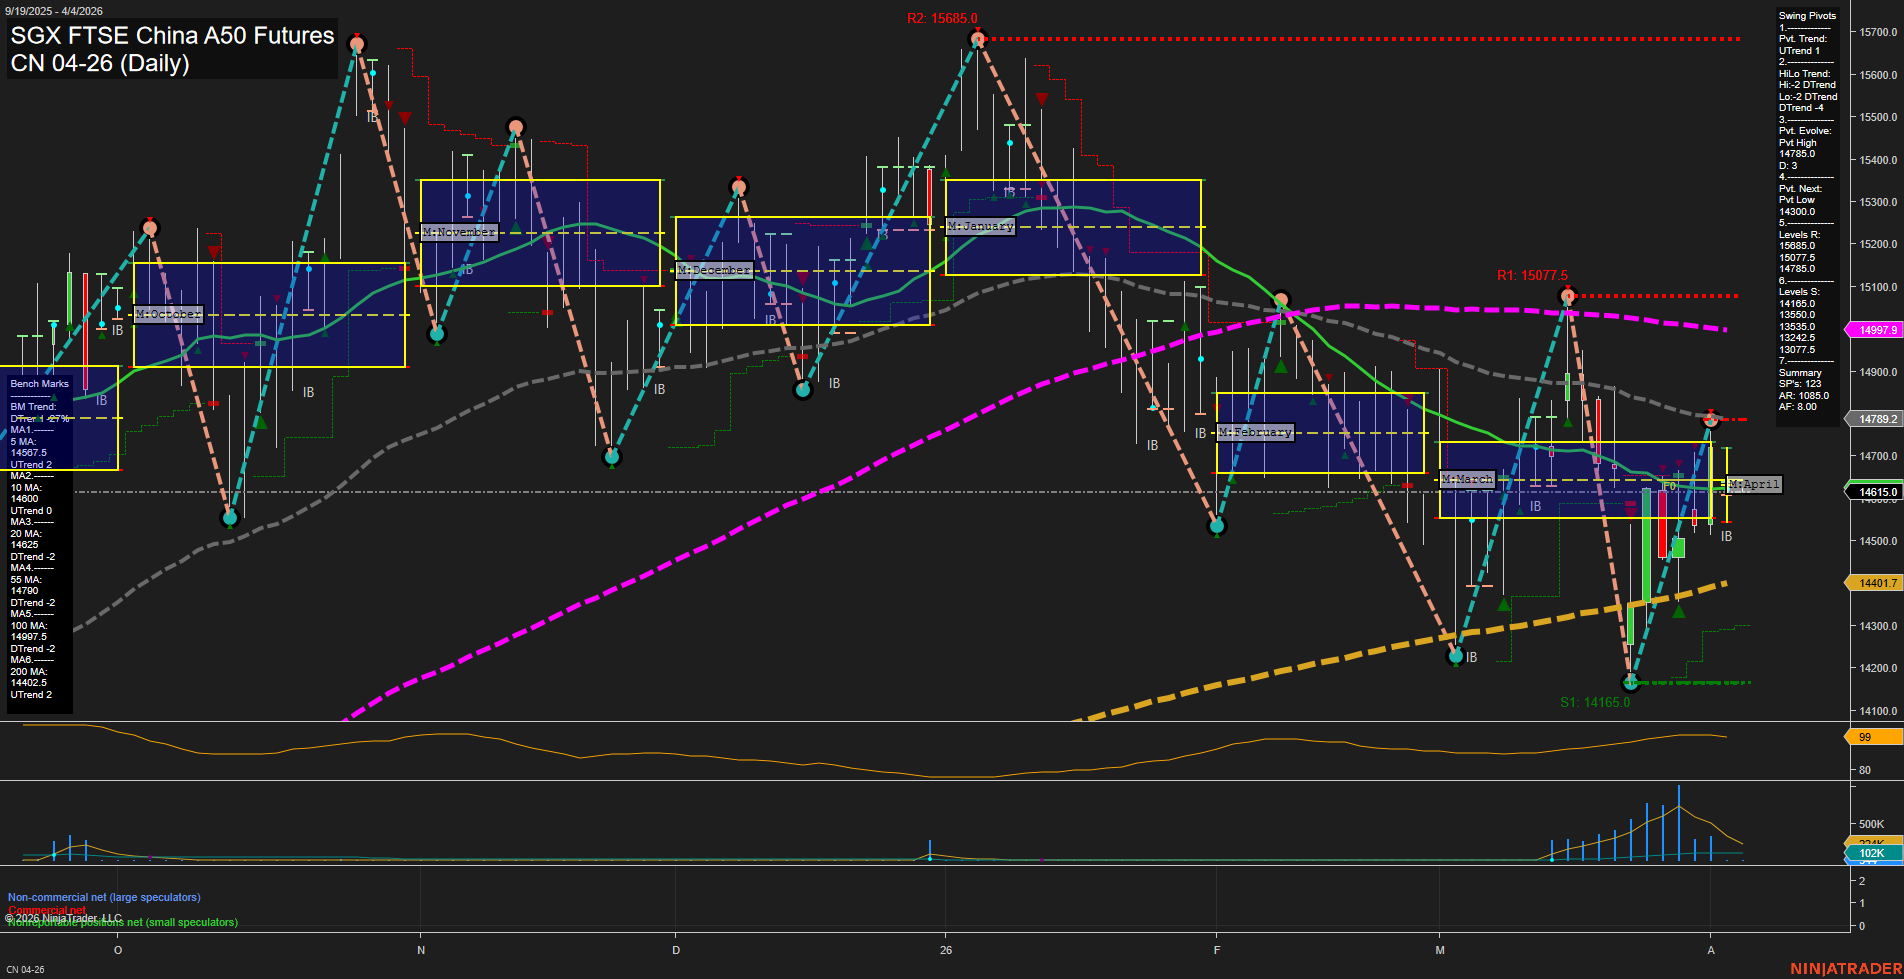Select the M:October month range label
This screenshot has height=979, width=1904.
point(168,314)
